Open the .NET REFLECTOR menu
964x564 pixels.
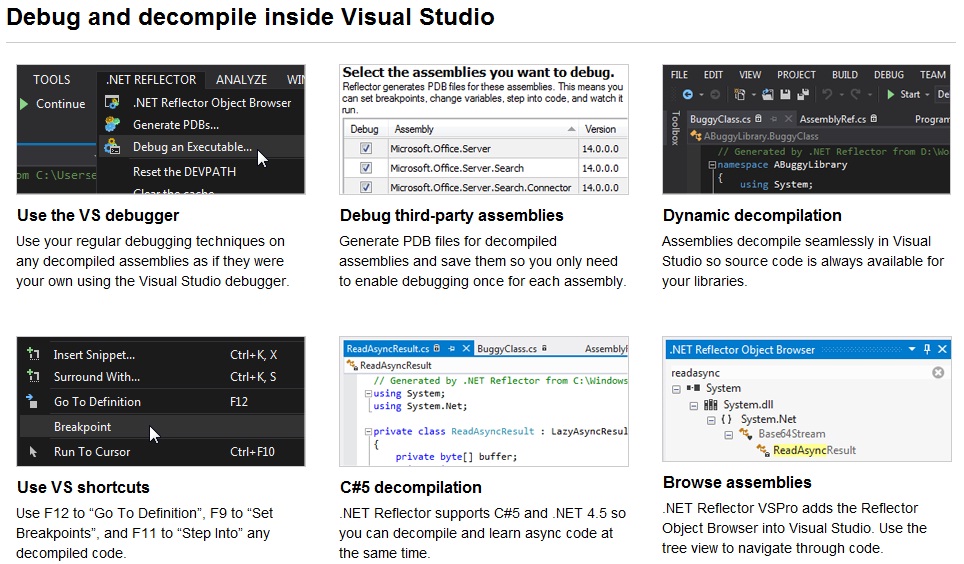click(151, 79)
